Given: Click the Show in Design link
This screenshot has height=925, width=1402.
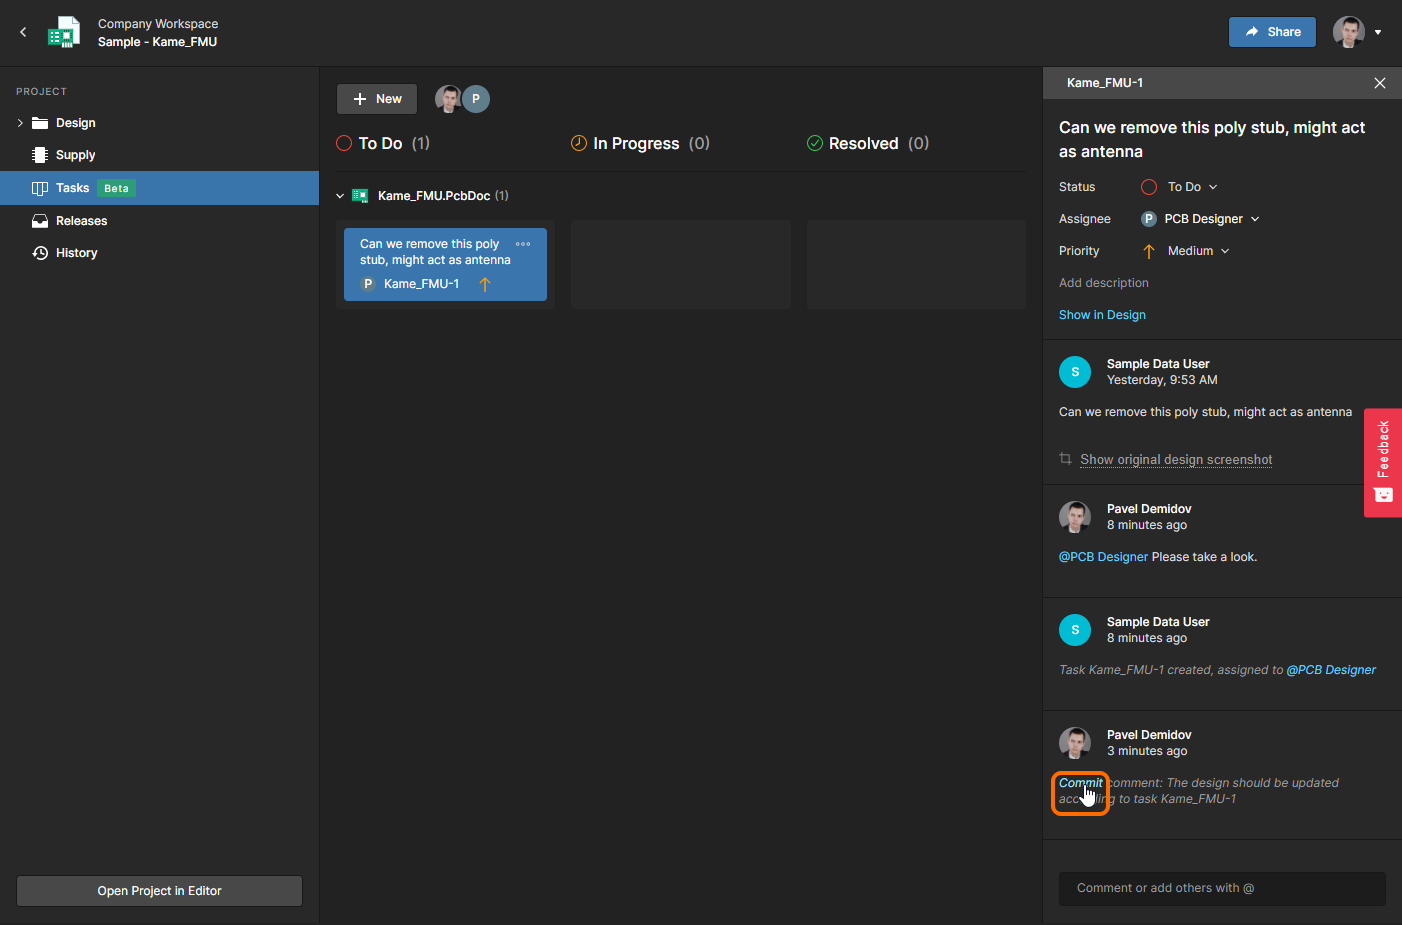Looking at the screenshot, I should (x=1102, y=315).
